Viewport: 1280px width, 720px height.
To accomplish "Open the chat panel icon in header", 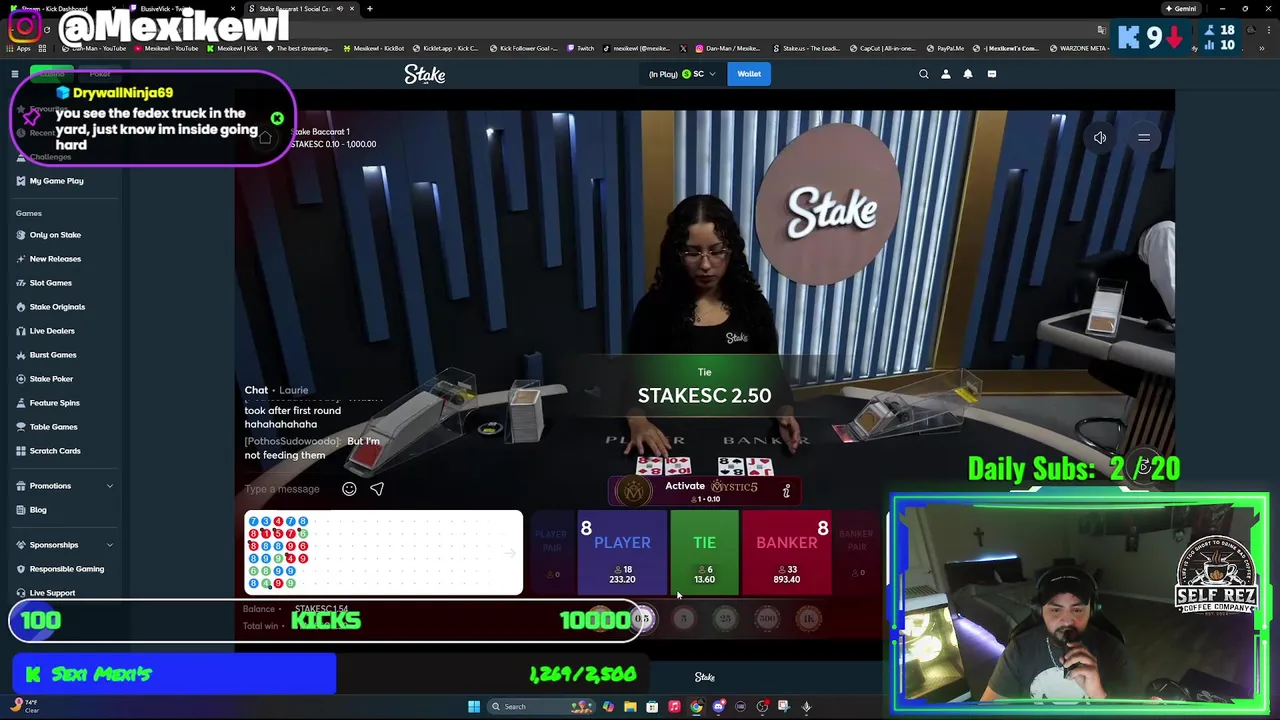I will pos(992,74).
